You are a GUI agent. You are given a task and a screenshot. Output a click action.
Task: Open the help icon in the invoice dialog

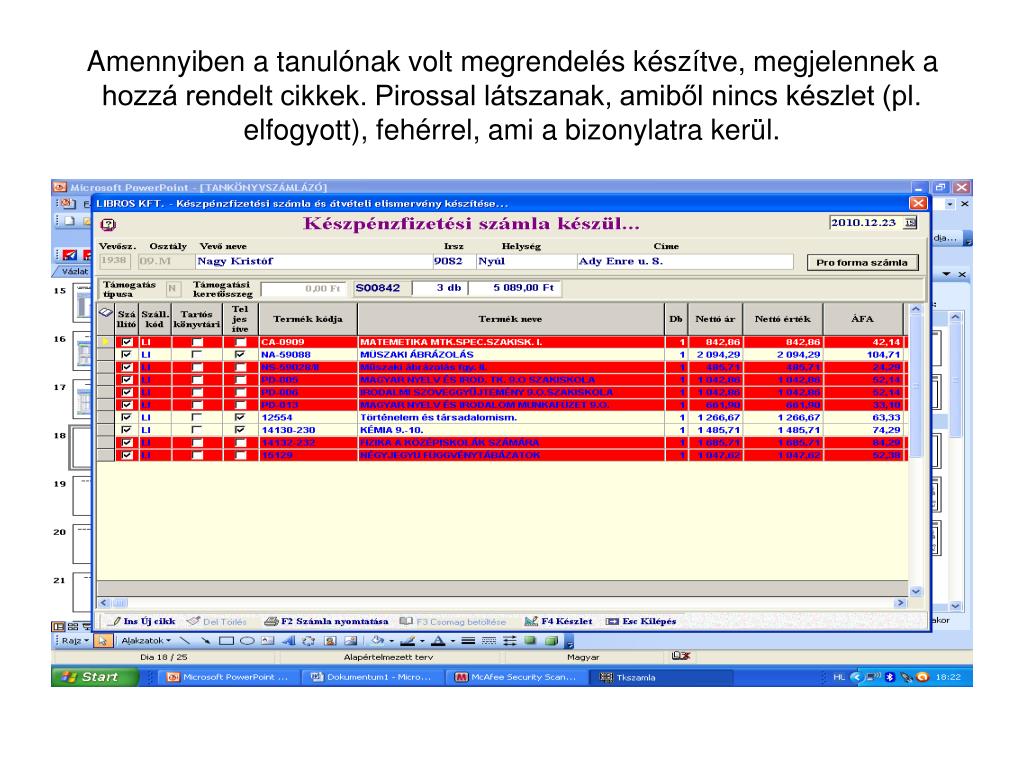click(x=108, y=225)
